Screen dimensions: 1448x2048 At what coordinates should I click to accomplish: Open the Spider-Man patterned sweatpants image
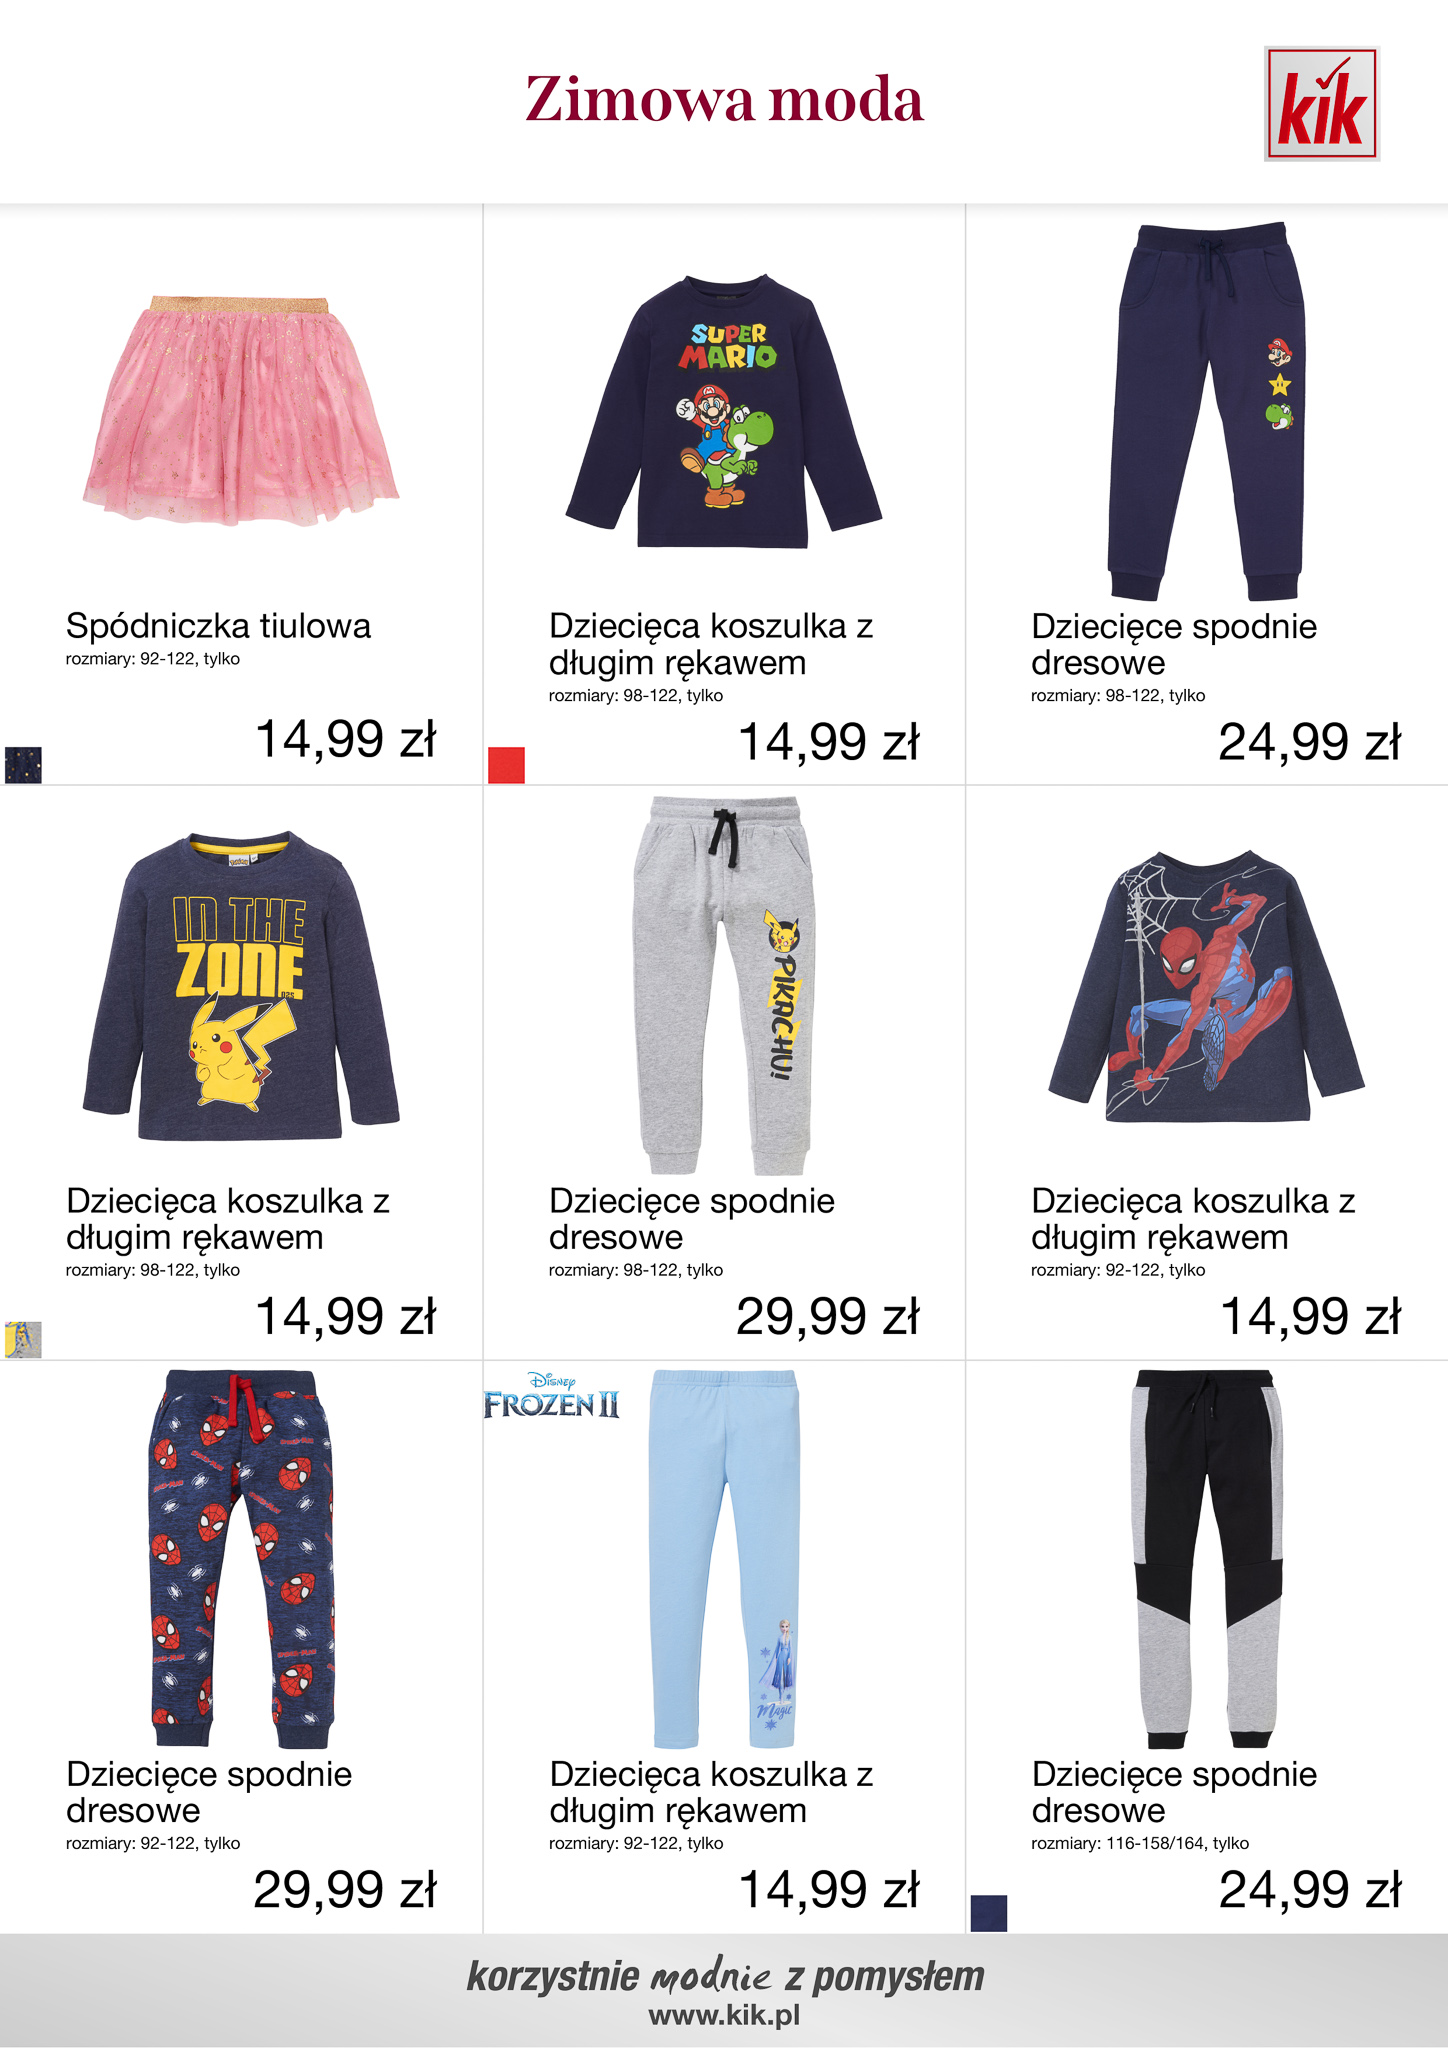241,1560
